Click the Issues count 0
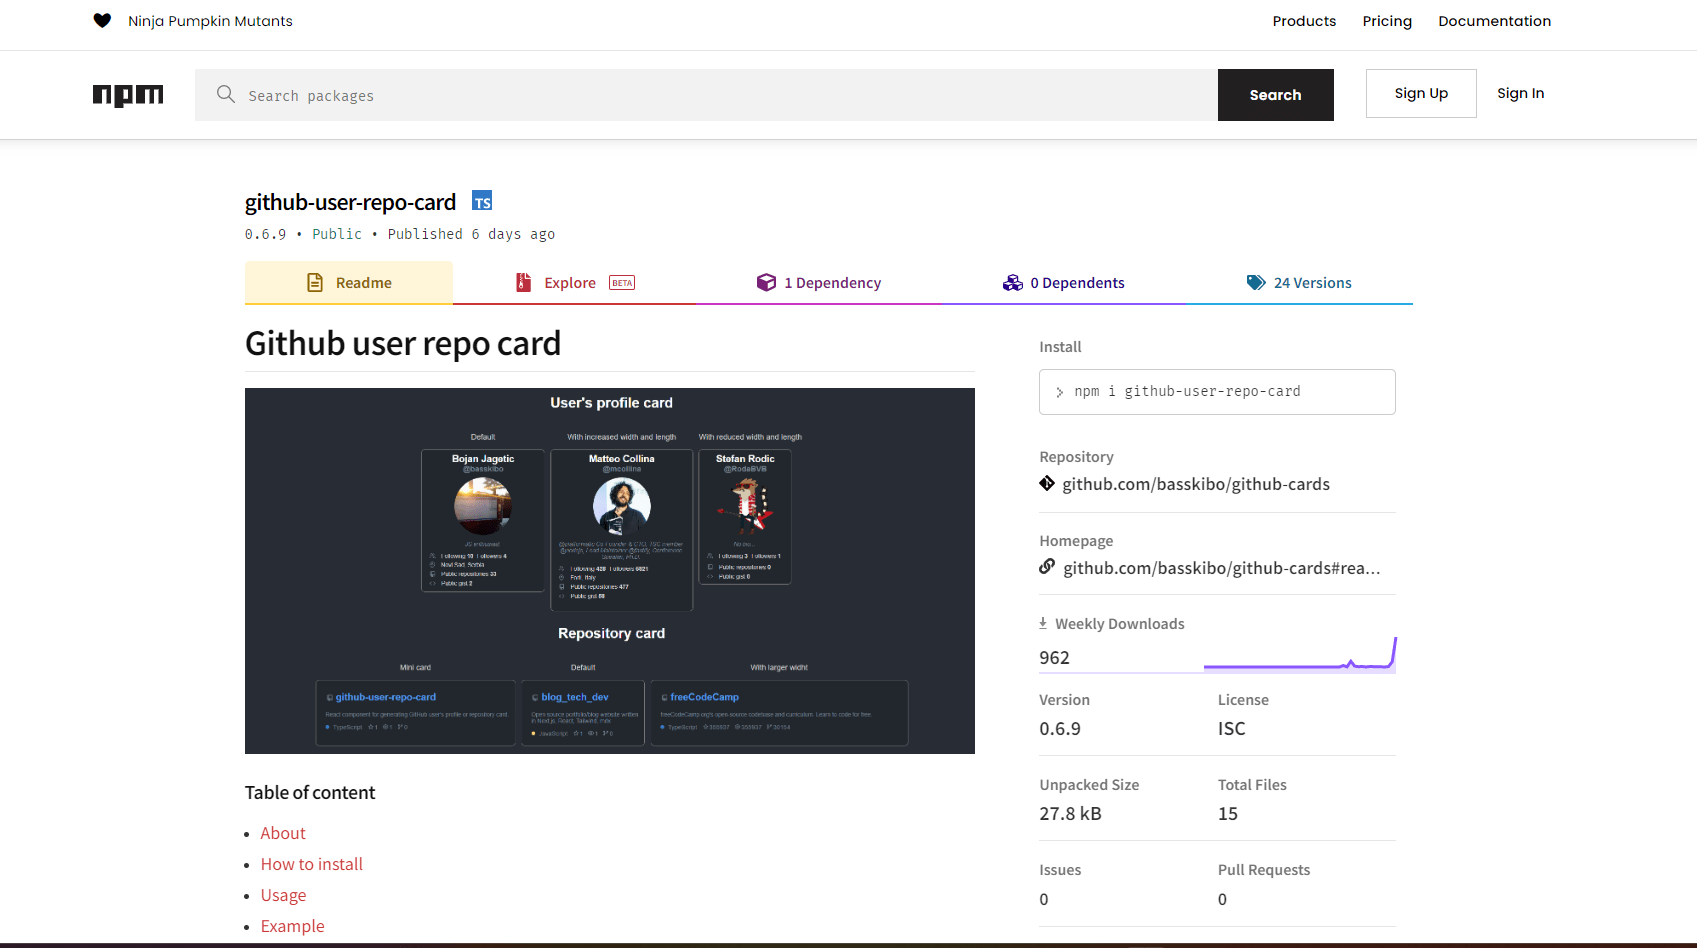 pos(1044,899)
